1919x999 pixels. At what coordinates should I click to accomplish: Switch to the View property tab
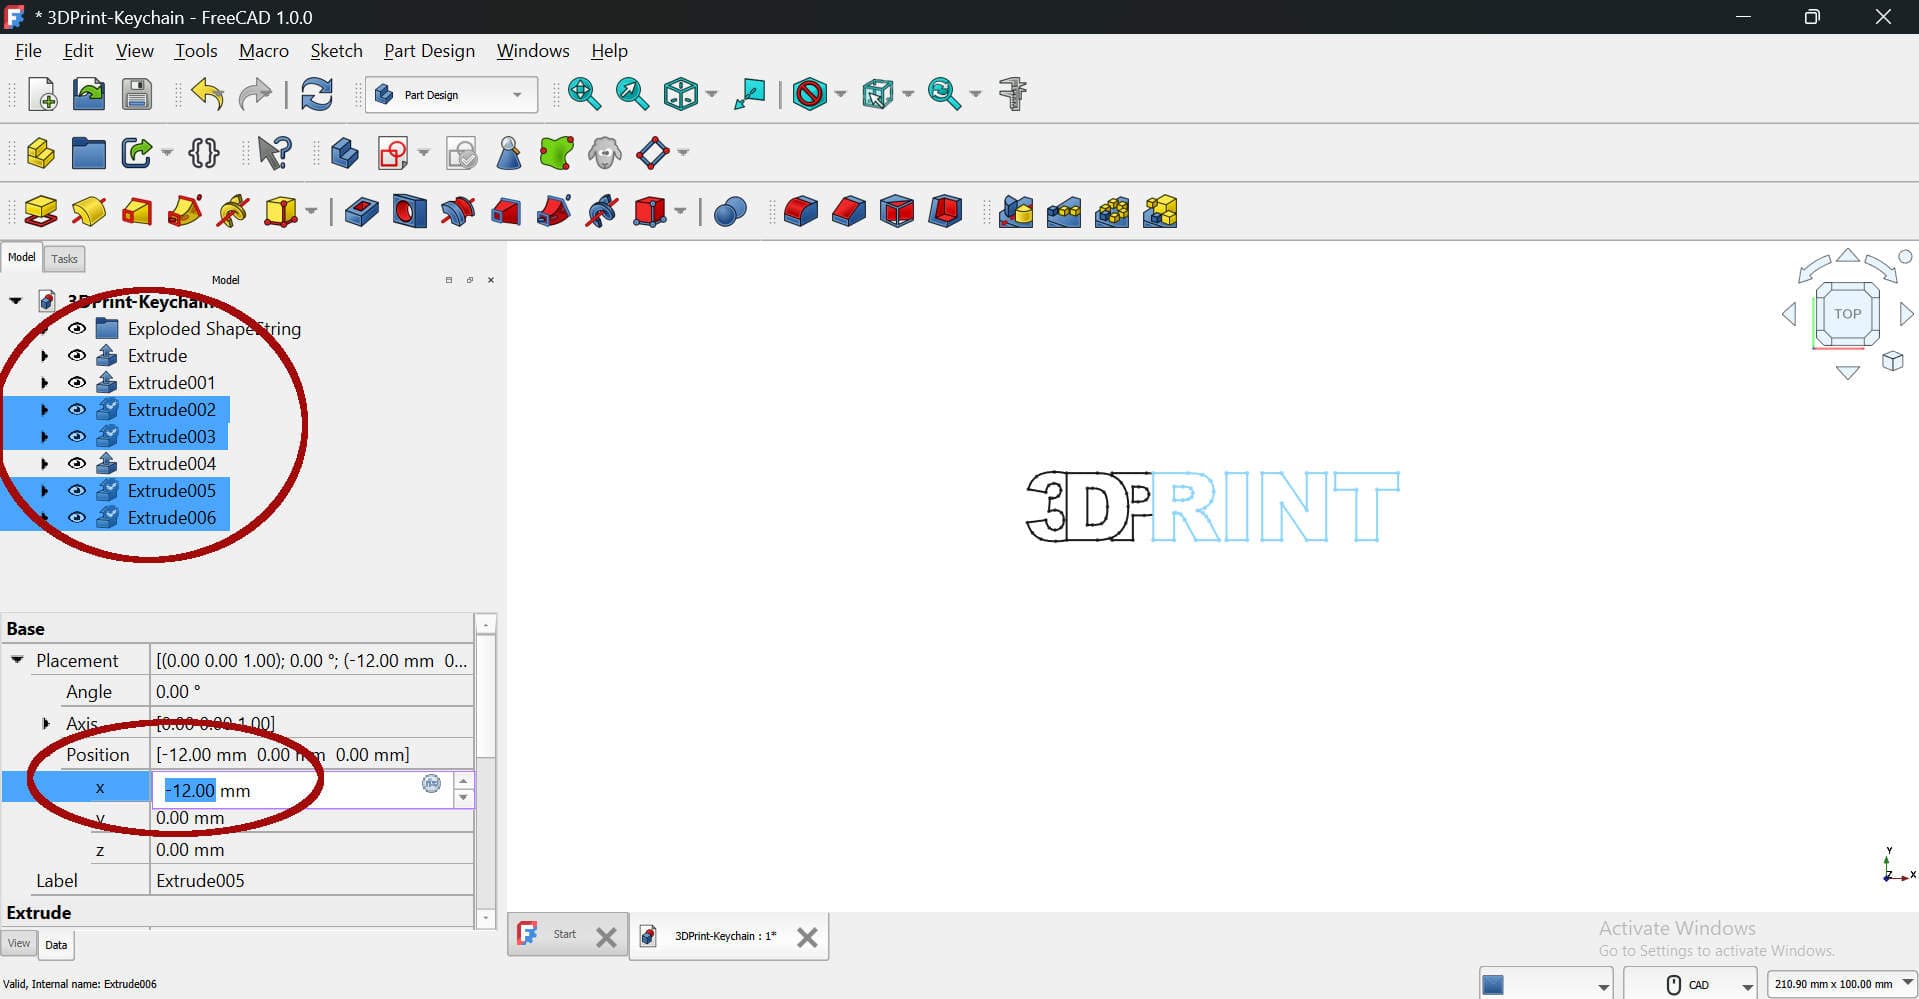tap(19, 943)
